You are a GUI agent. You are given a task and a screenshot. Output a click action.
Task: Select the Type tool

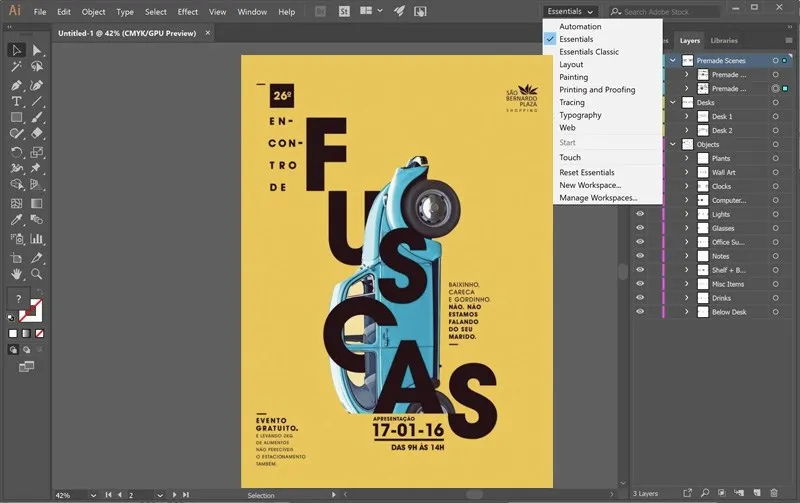[16, 101]
